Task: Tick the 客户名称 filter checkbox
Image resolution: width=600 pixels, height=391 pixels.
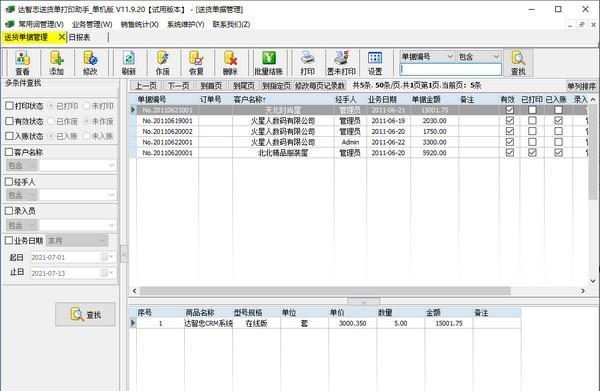Action: (9, 152)
